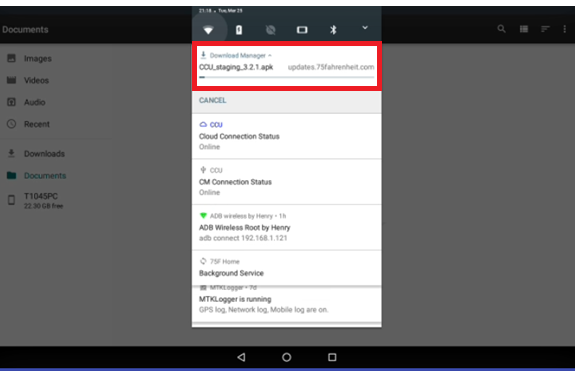Image resolution: width=577 pixels, height=374 pixels.
Task: Click the Downloads arrow icon
Action: coord(11,154)
